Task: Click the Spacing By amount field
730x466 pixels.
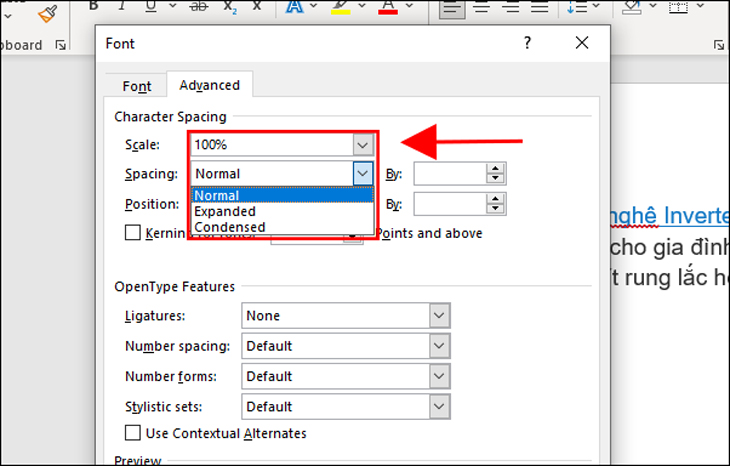Action: 450,174
